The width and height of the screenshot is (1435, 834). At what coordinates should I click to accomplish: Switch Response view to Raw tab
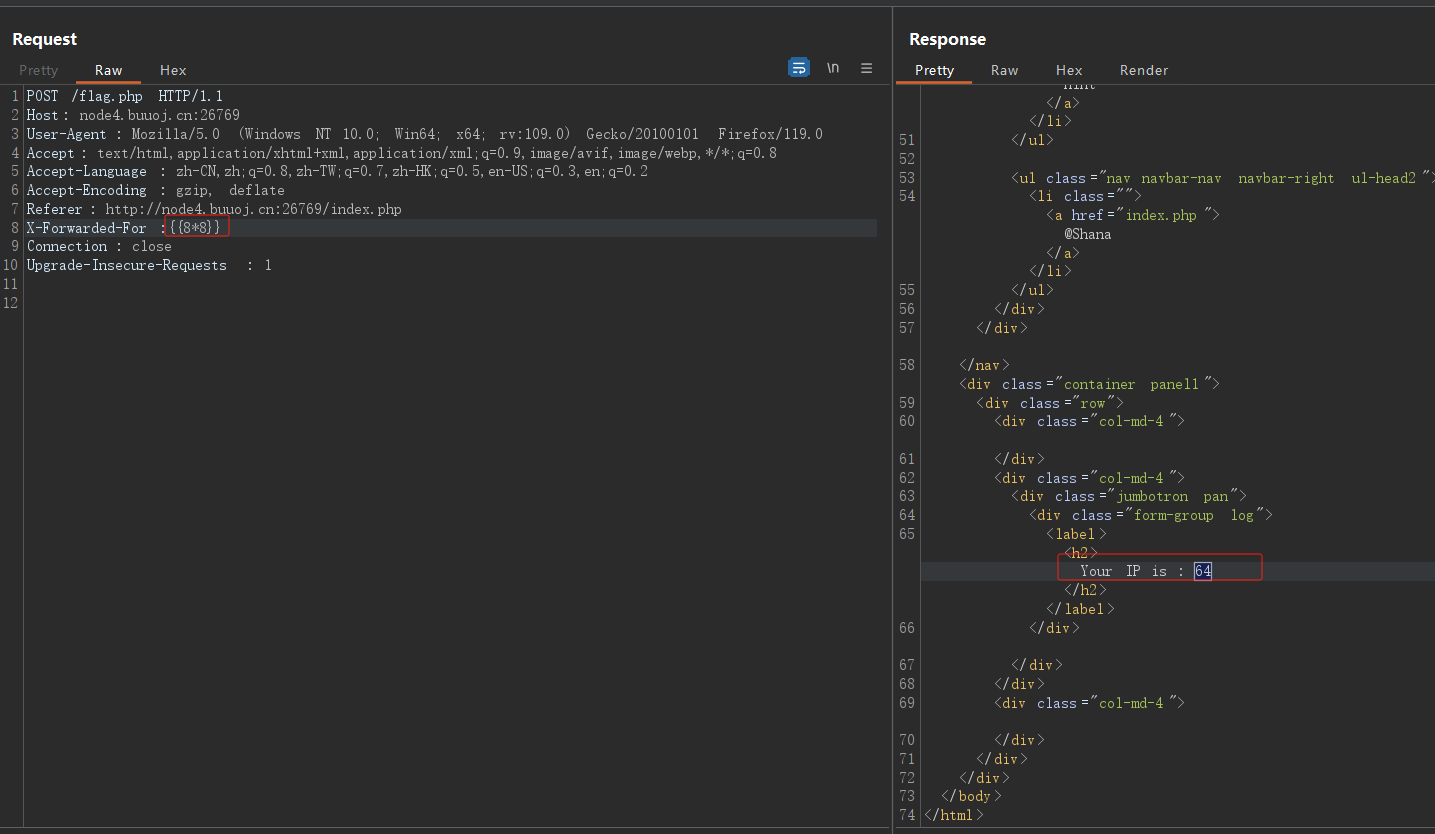coord(1004,70)
